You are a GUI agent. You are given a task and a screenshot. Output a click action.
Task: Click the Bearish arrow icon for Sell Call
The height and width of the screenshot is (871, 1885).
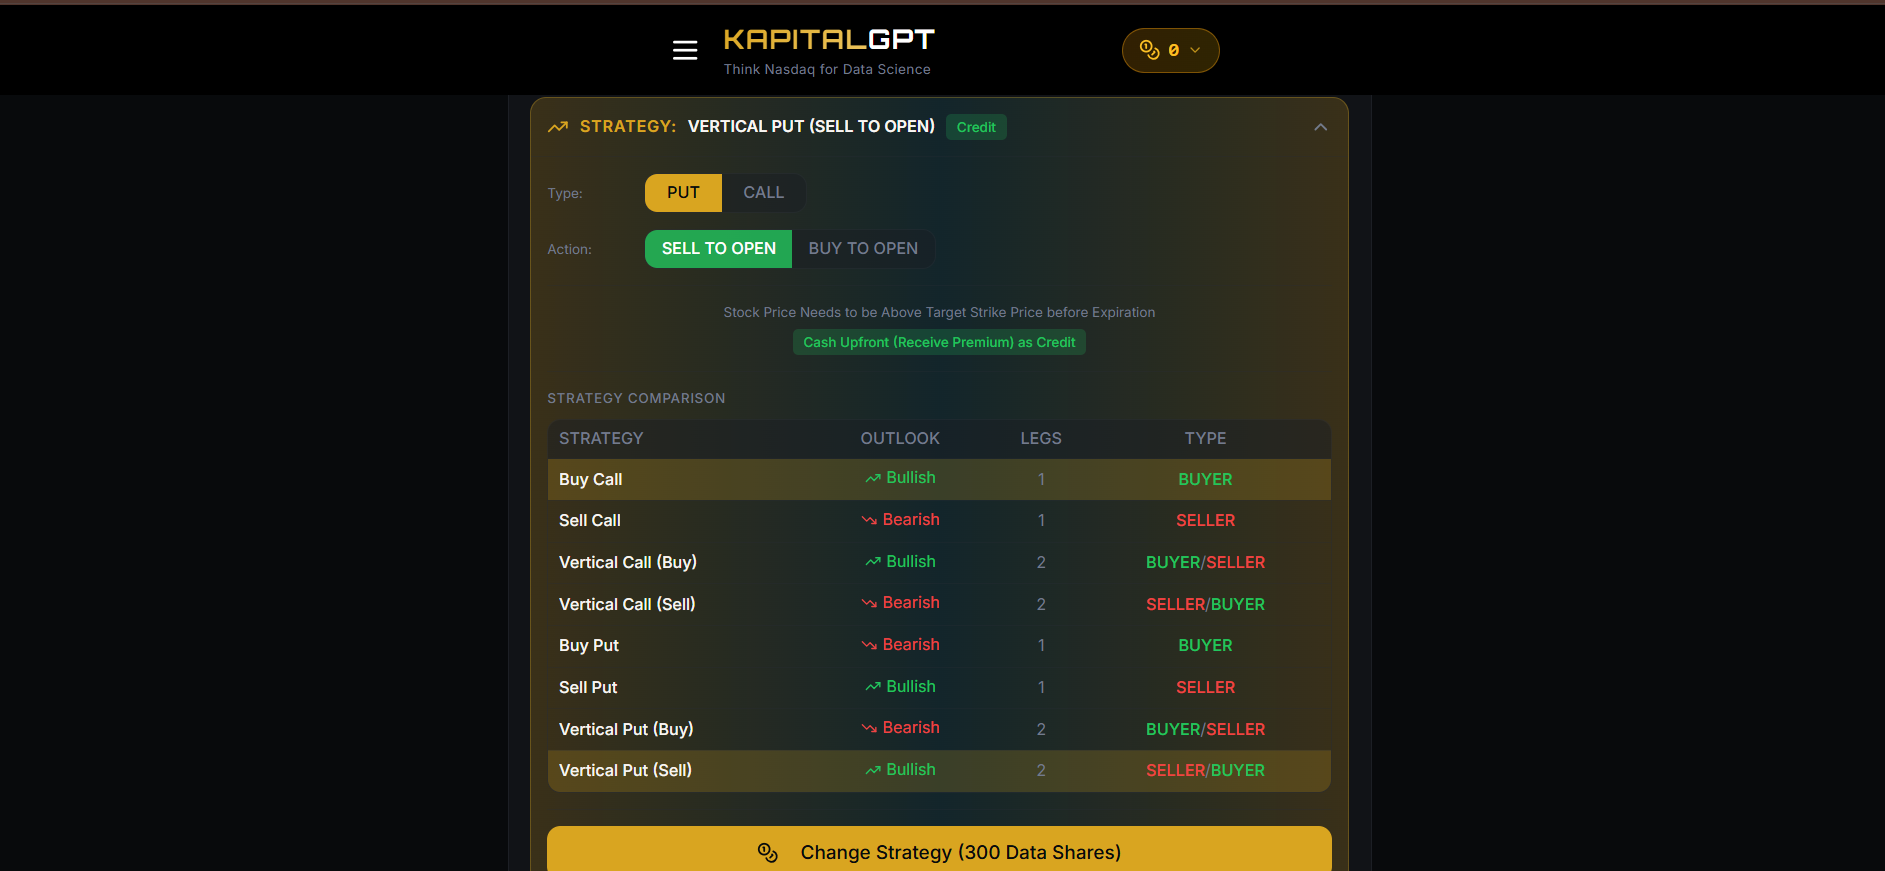pyautogui.click(x=869, y=520)
